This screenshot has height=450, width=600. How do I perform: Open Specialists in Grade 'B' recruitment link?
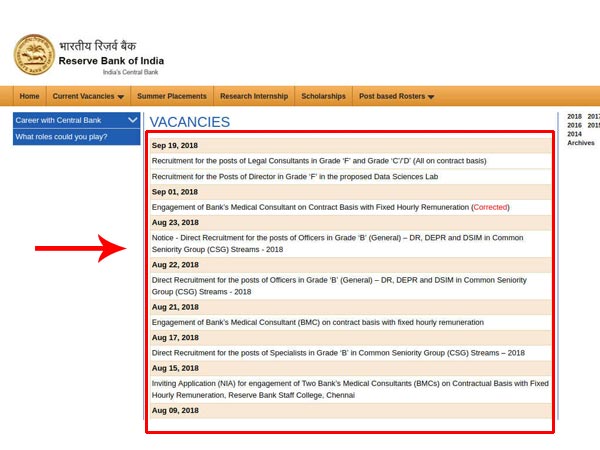(x=338, y=353)
